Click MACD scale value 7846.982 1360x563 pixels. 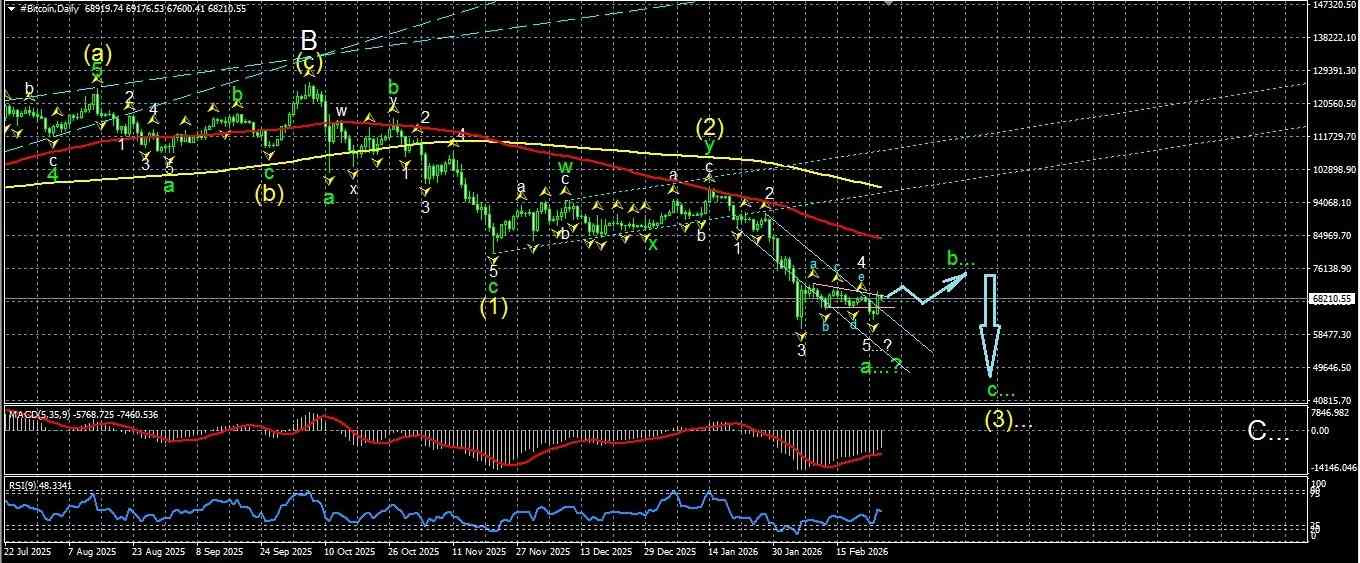click(x=1329, y=411)
